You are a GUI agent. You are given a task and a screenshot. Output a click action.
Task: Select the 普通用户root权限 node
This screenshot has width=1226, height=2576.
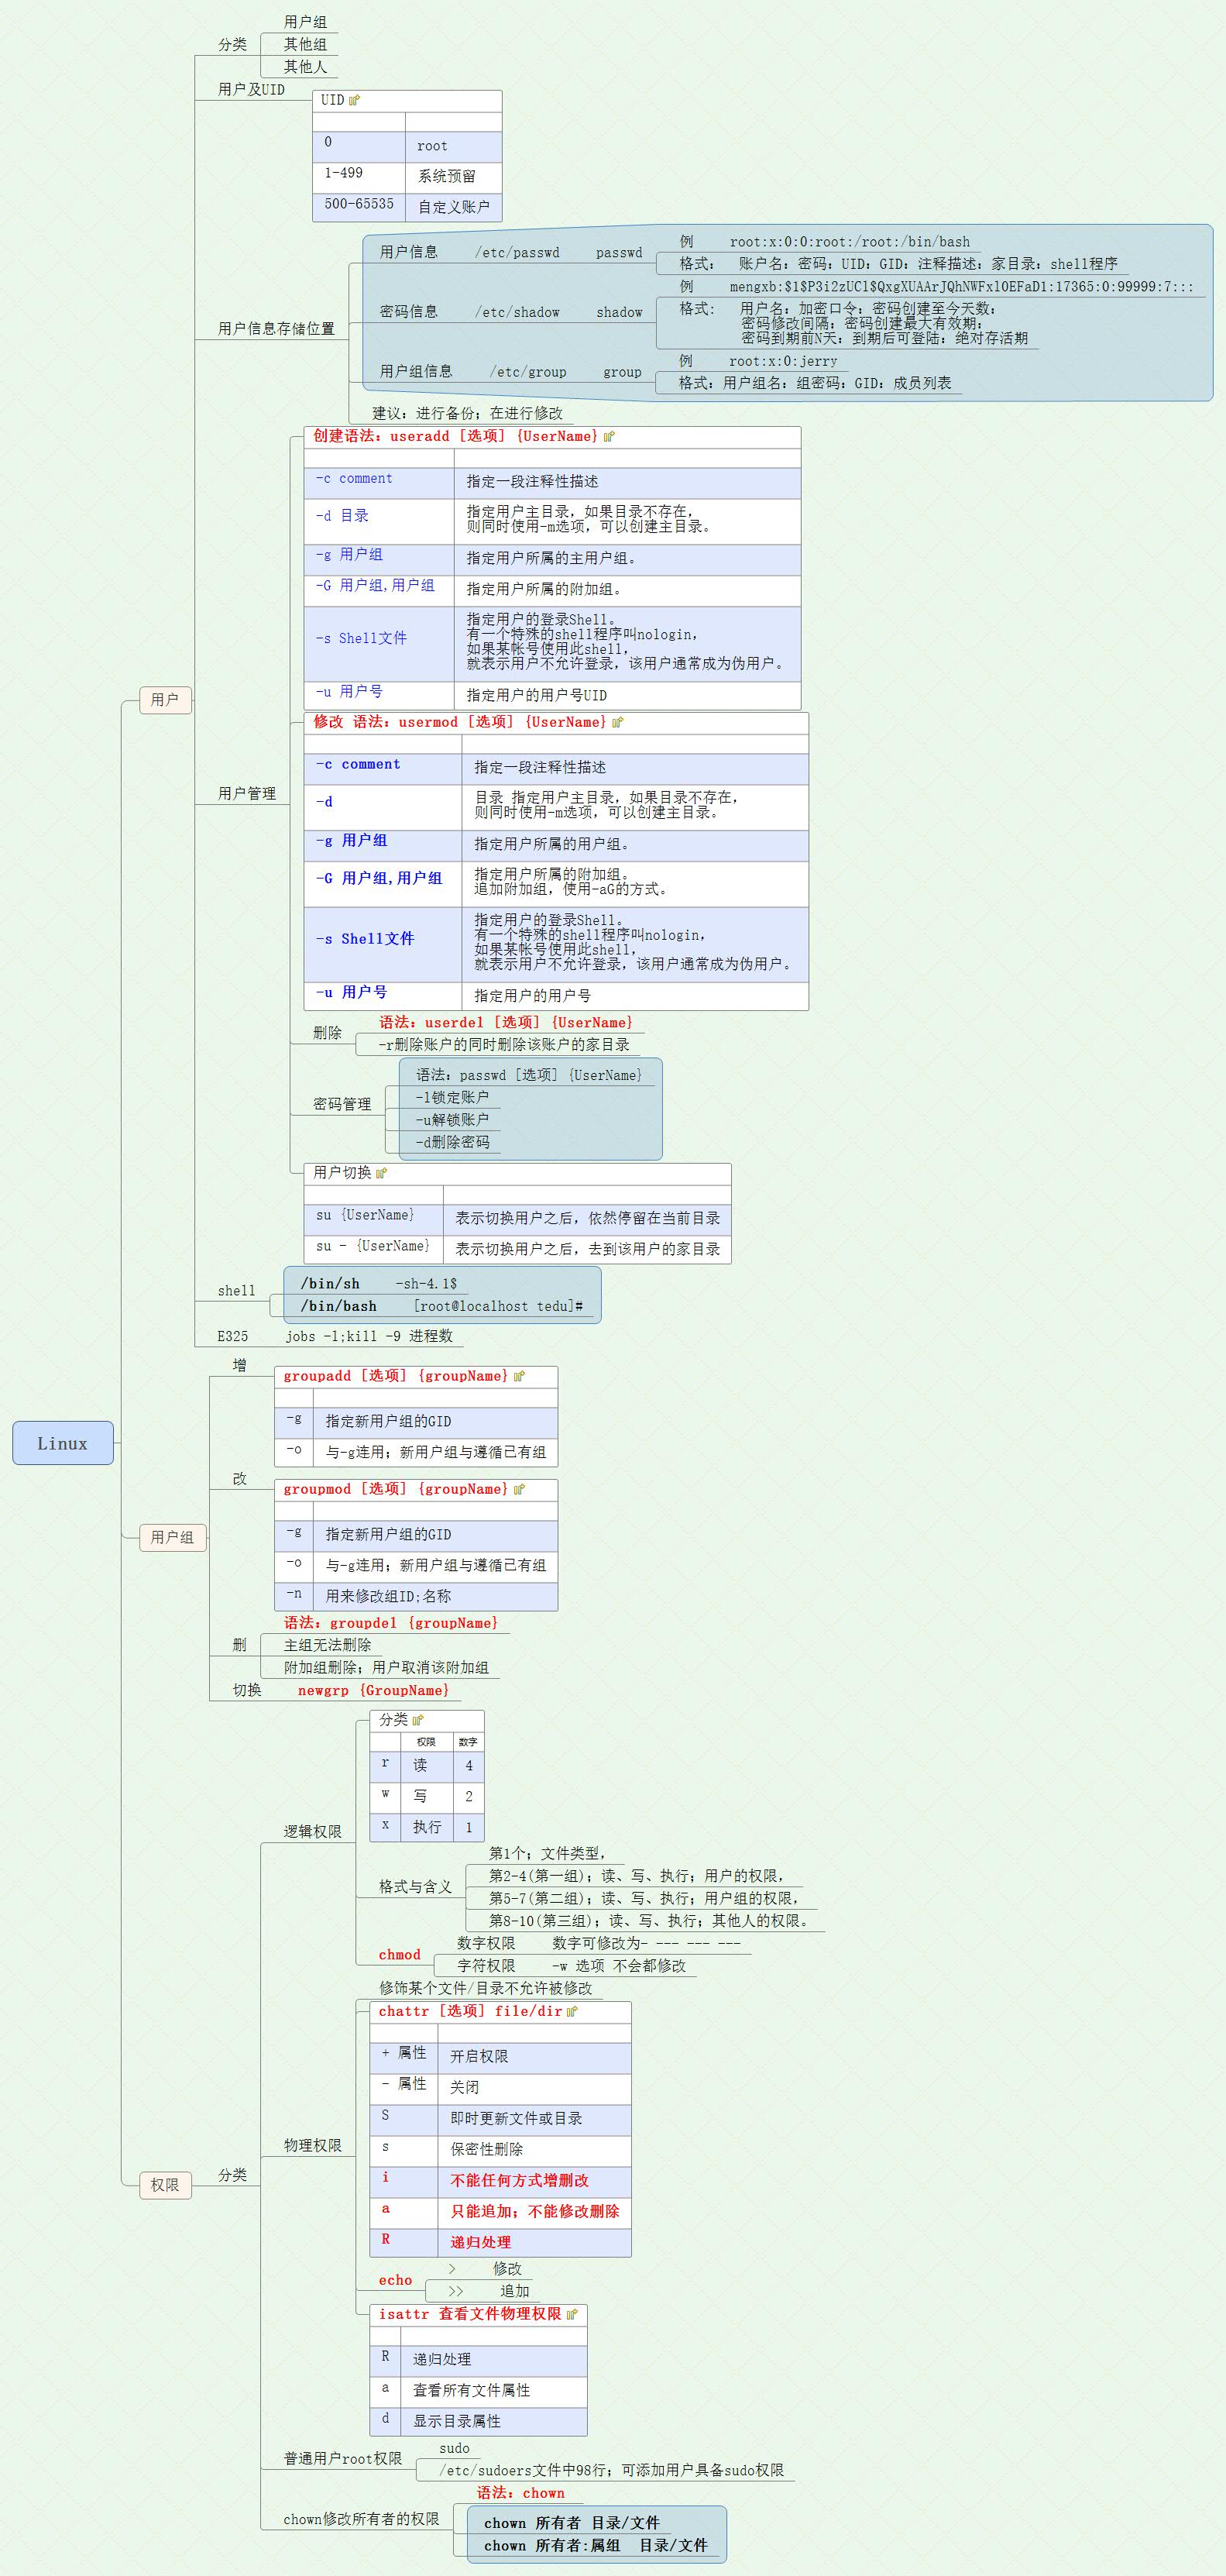[x=342, y=2459]
